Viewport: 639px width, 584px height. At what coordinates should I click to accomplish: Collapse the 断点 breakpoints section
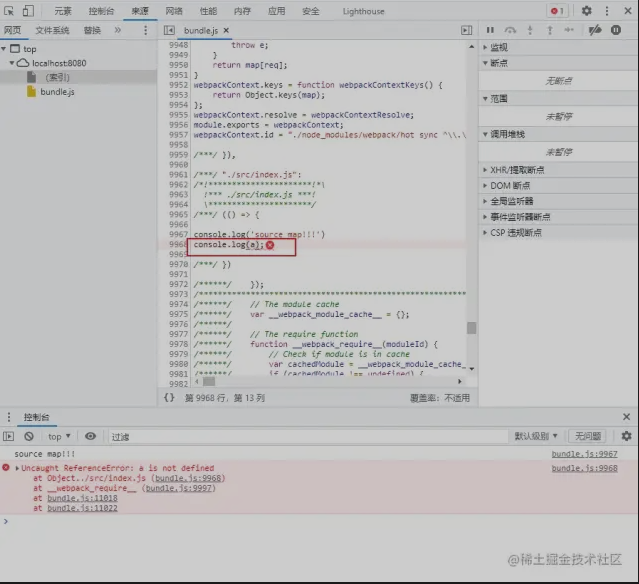(485, 63)
